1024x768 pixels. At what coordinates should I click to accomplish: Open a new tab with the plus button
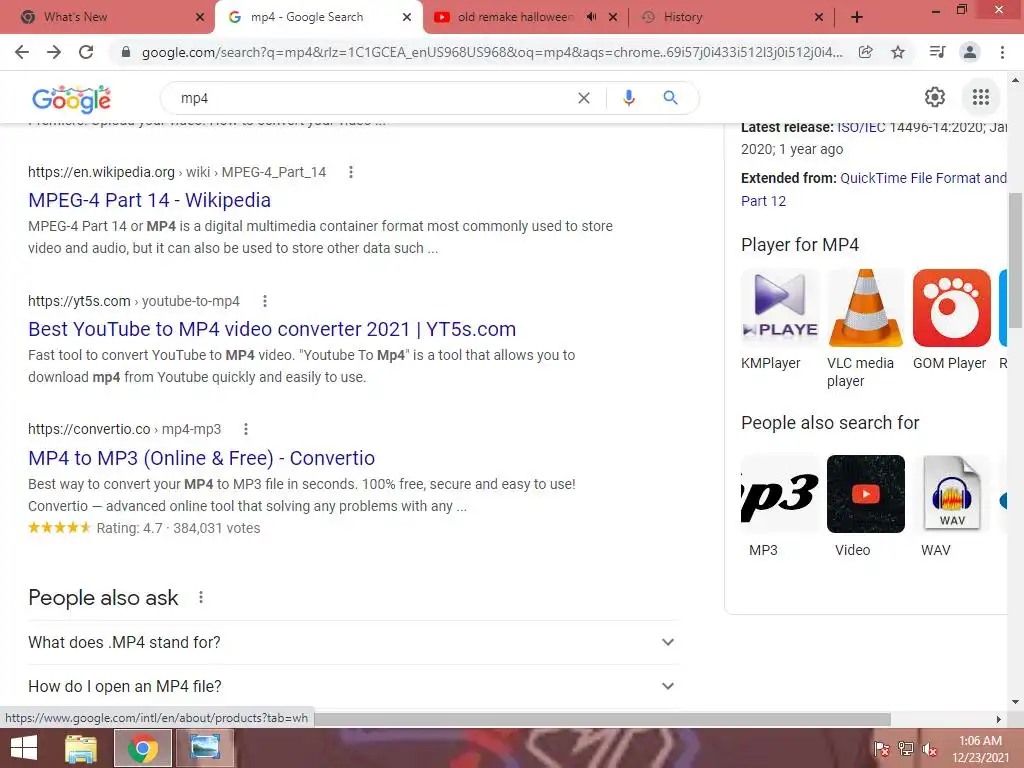(857, 17)
